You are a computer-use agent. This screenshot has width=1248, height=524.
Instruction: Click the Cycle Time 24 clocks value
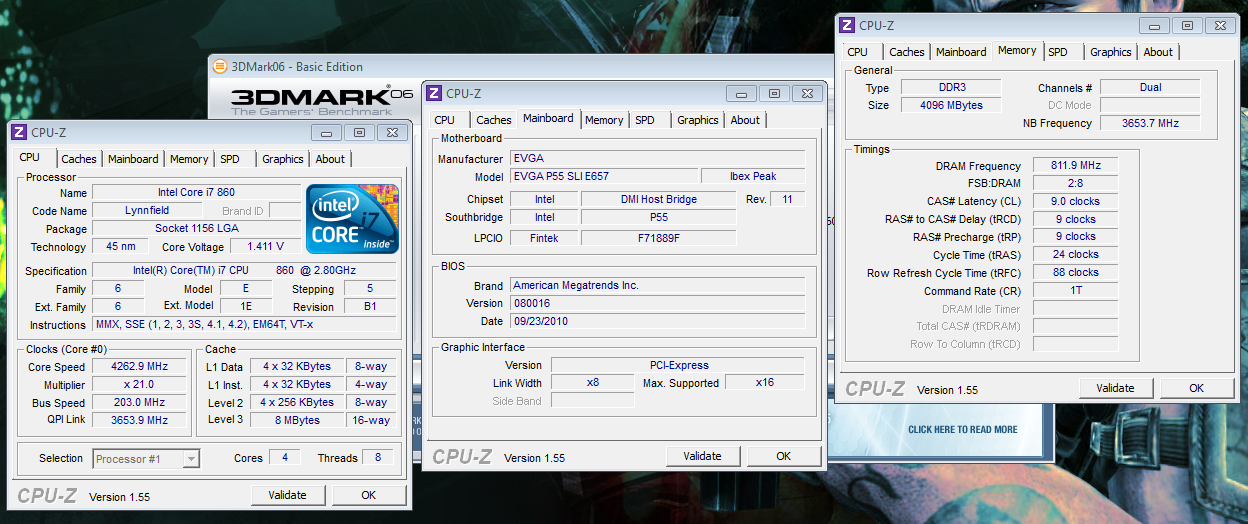tap(1075, 254)
